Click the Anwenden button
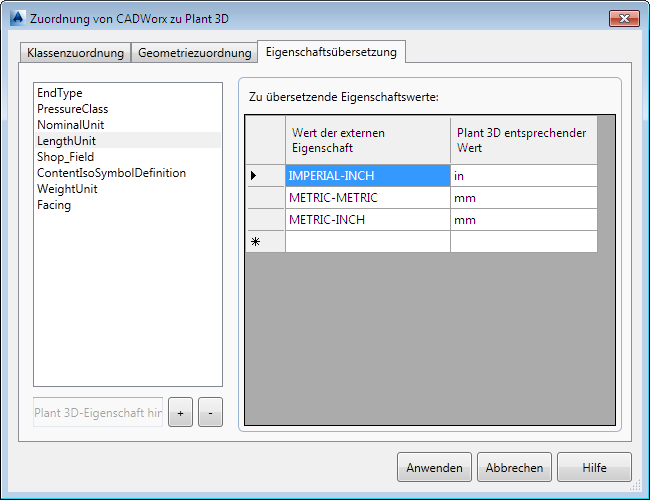 pos(434,467)
